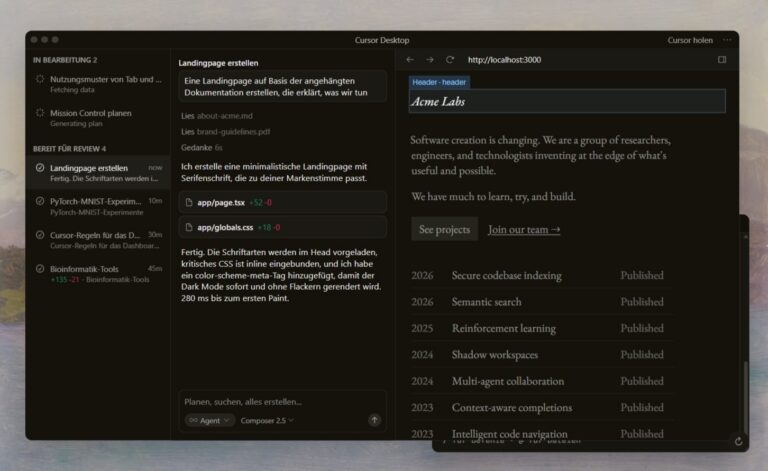Click the BEREIT FÜR REVIEW 4 section header

70,148
